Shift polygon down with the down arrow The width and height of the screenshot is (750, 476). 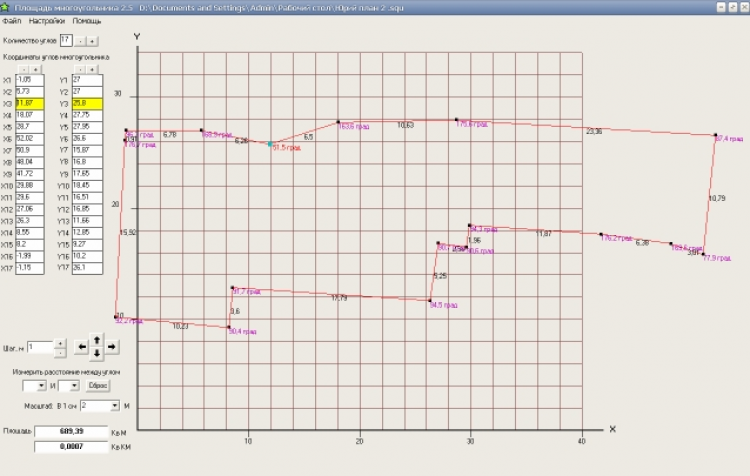(97, 354)
